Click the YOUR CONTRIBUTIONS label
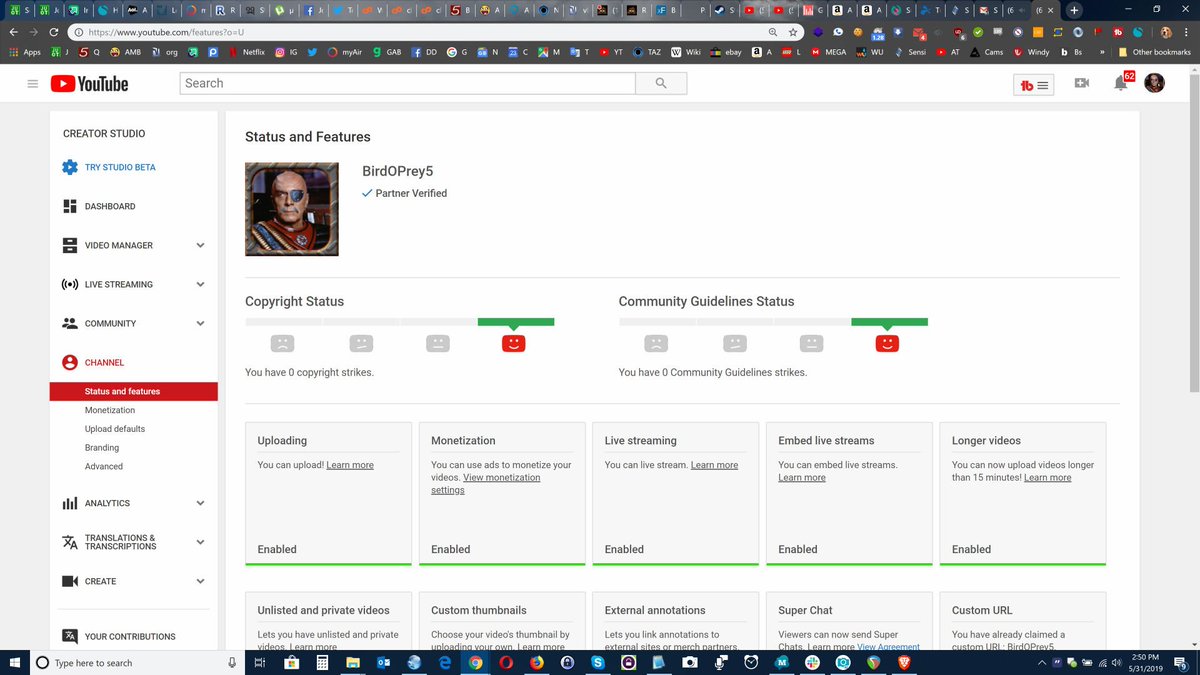 tap(130, 636)
